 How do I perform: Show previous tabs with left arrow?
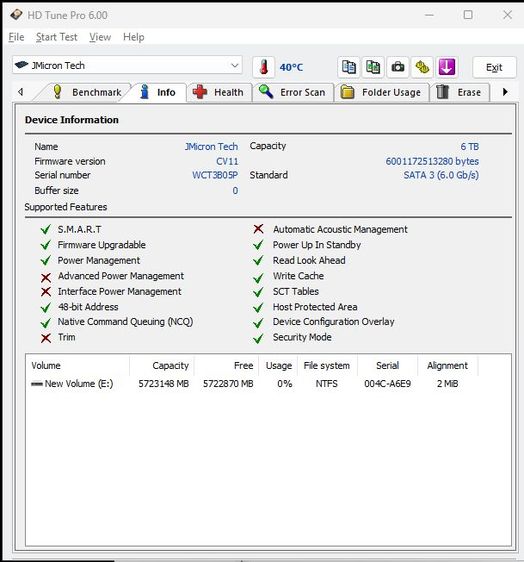pyautogui.click(x=20, y=92)
